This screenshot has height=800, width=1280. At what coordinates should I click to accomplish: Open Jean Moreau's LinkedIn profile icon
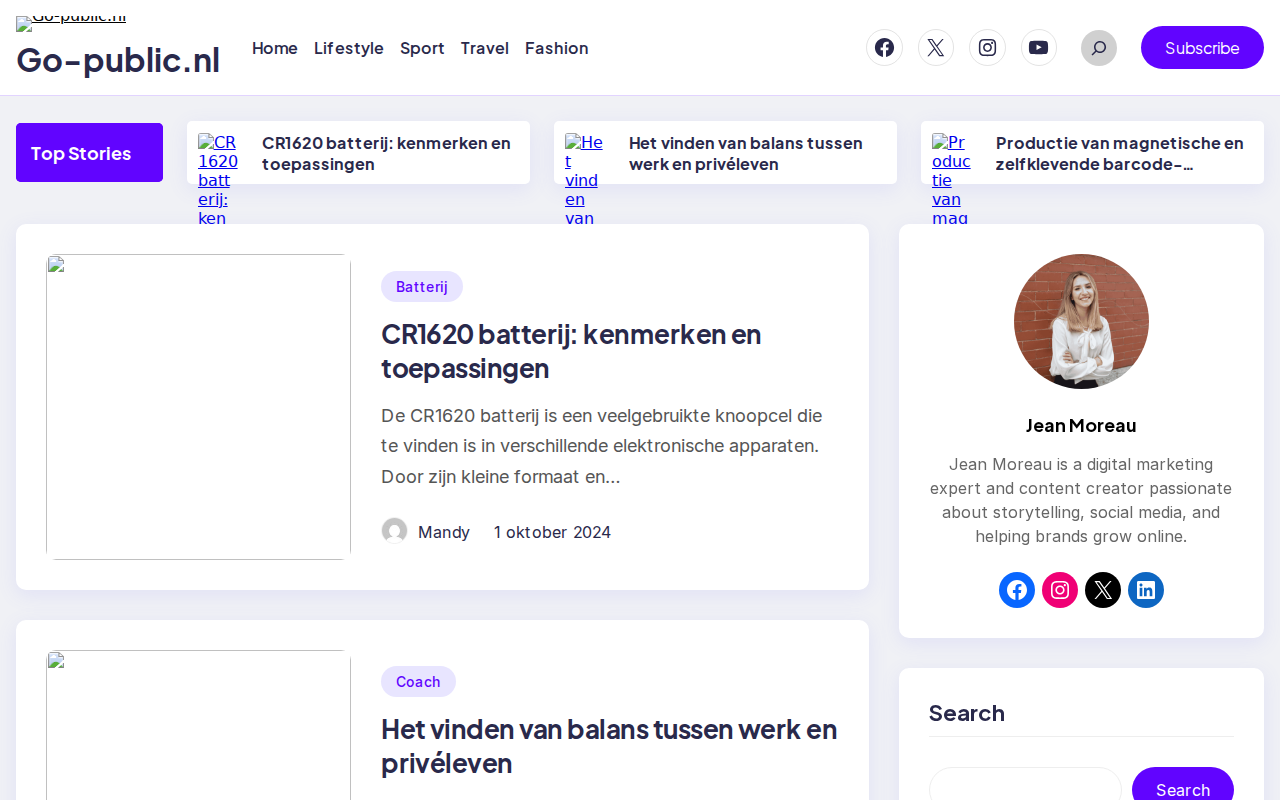tap(1146, 590)
